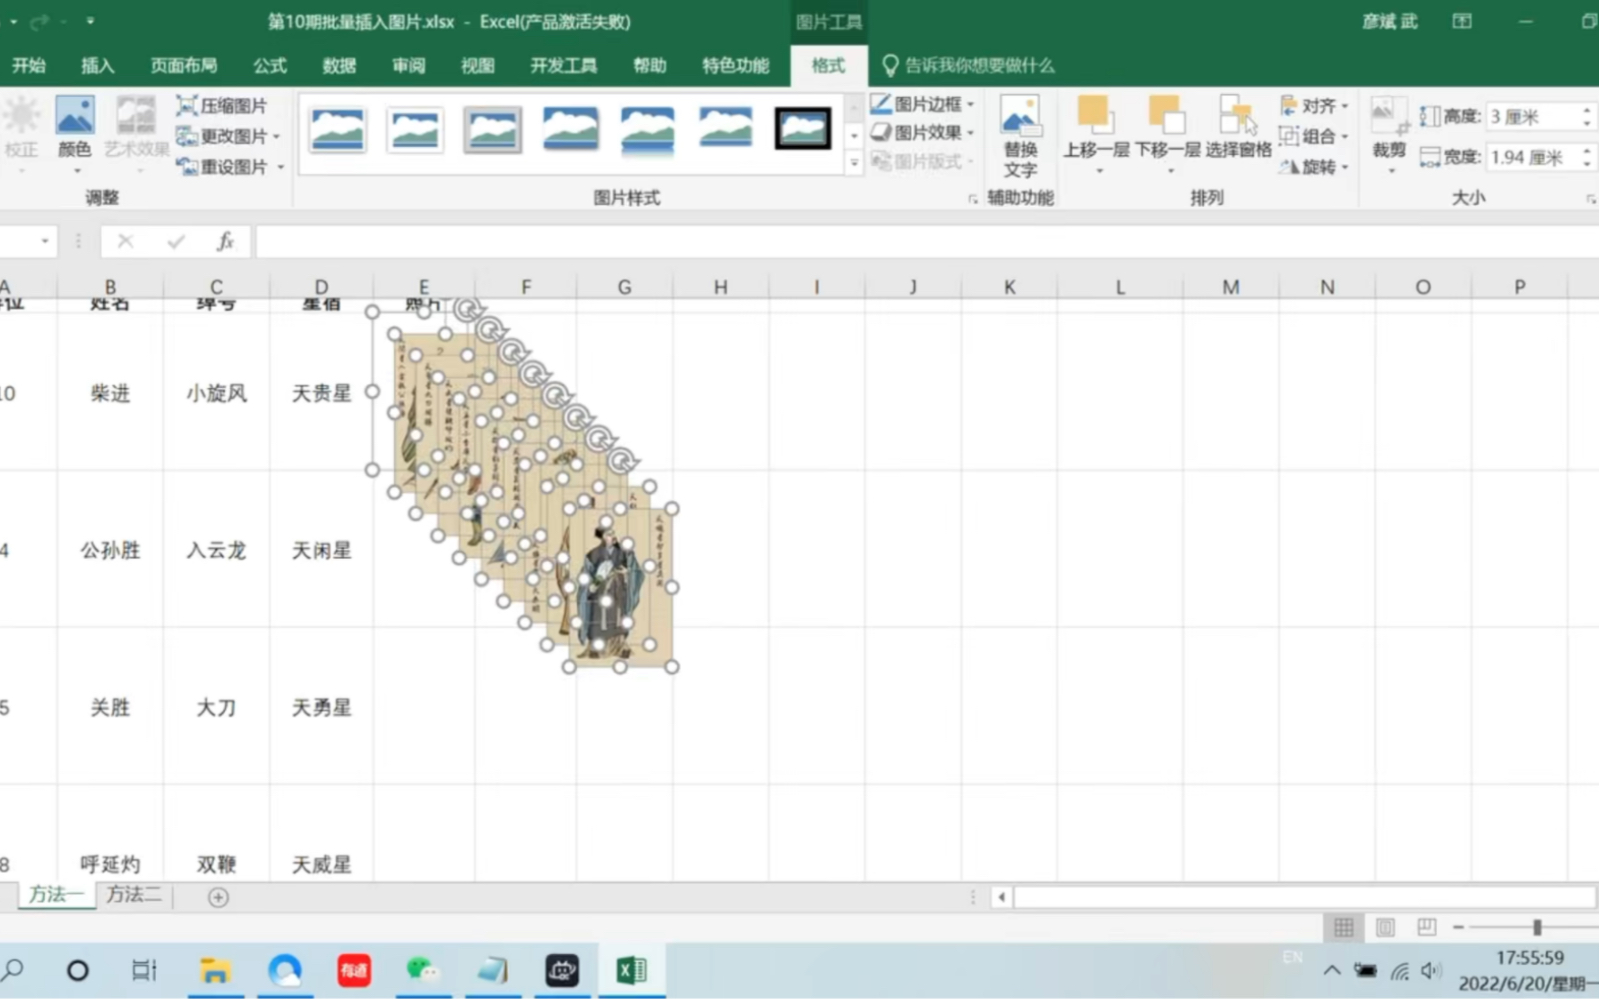Open Picture Border (图片边框) options
Image resolution: width=1599 pixels, height=999 pixels.
[x=922, y=104]
